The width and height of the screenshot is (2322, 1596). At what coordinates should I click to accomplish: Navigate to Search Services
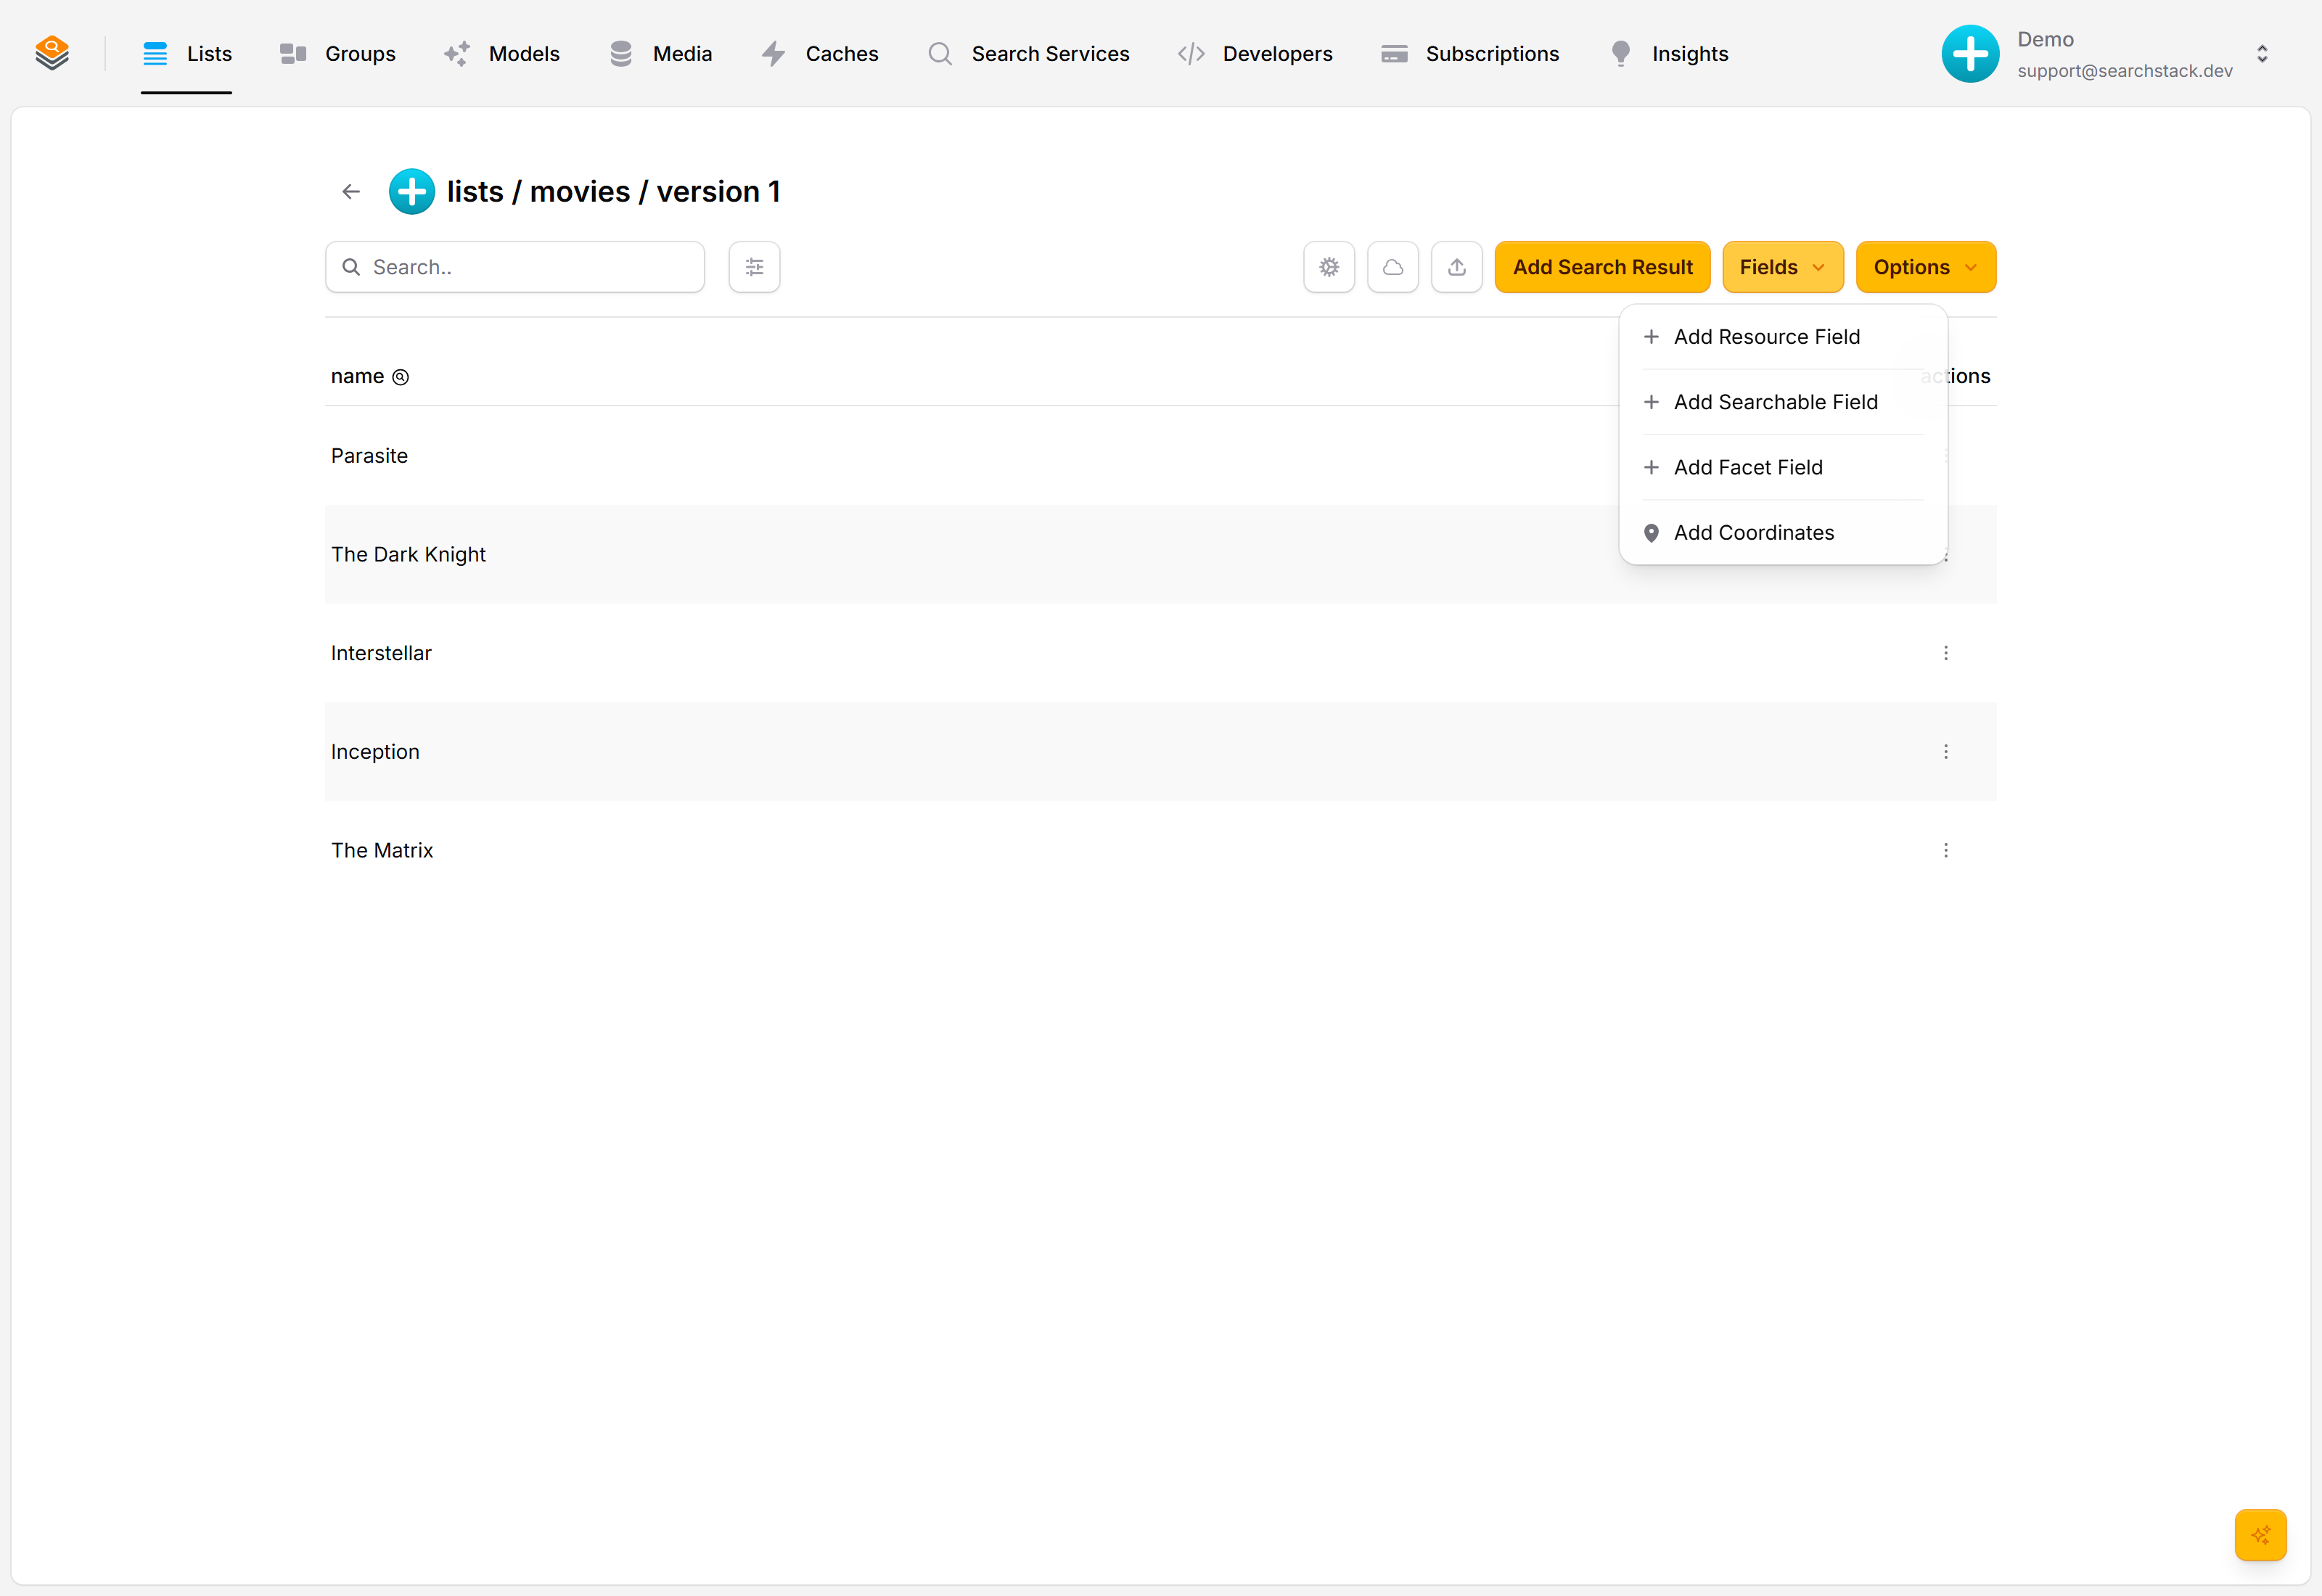pyautogui.click(x=1029, y=54)
